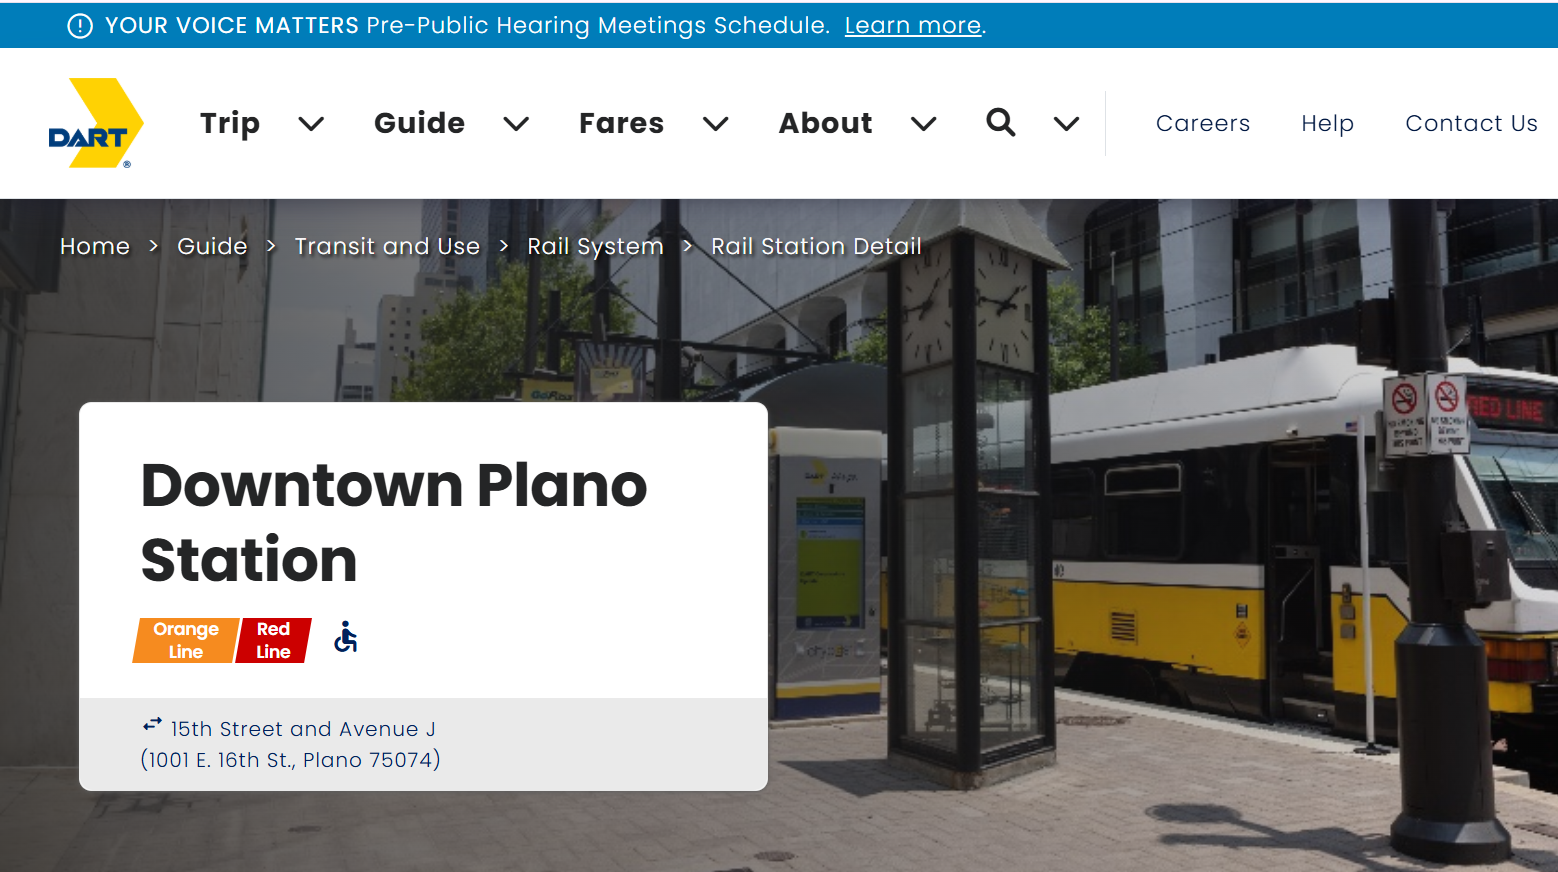Click the Red Line badge

click(x=273, y=640)
